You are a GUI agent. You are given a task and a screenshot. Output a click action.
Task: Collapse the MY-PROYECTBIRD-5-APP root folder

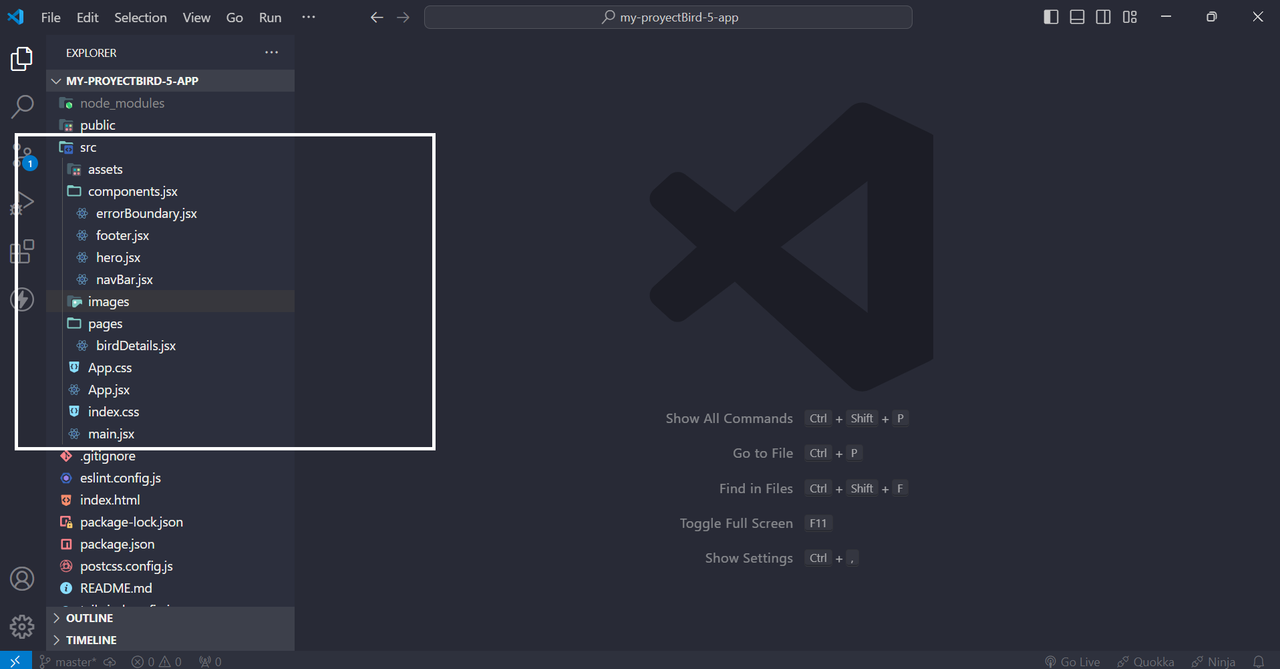point(170,81)
